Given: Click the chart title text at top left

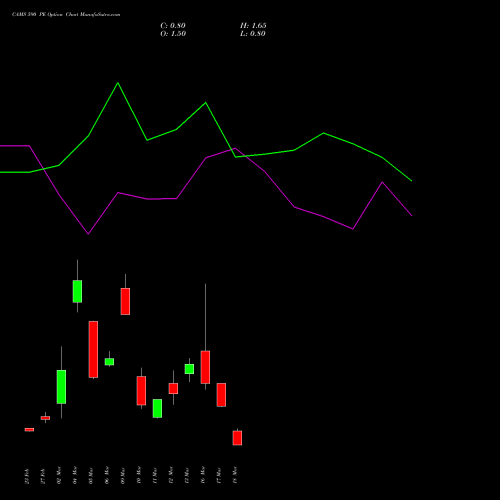Looking at the screenshot, I should [x=66, y=15].
